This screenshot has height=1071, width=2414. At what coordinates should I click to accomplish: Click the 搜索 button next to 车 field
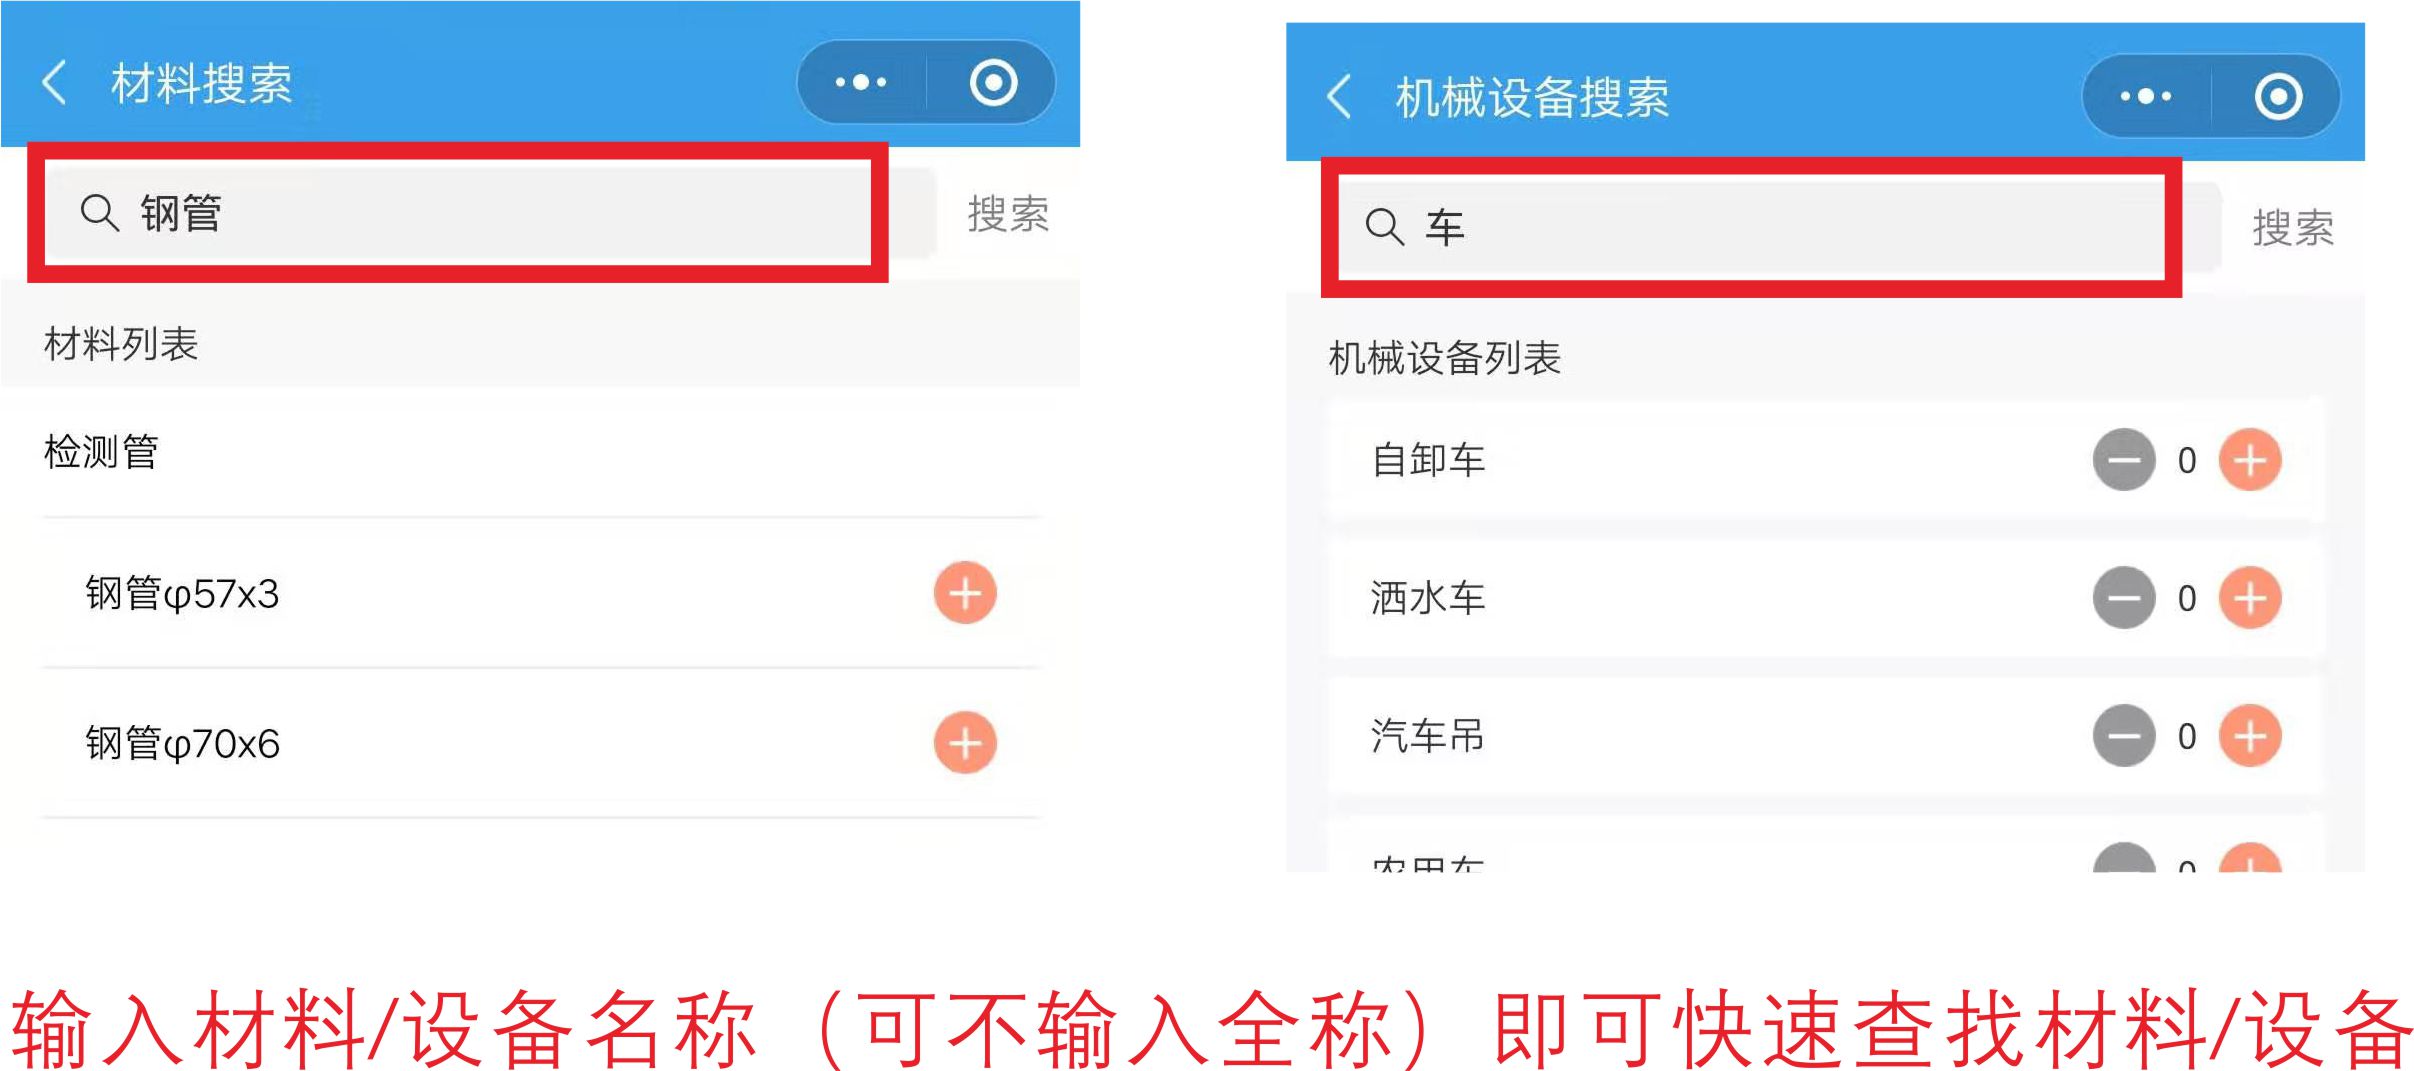(x=2293, y=228)
